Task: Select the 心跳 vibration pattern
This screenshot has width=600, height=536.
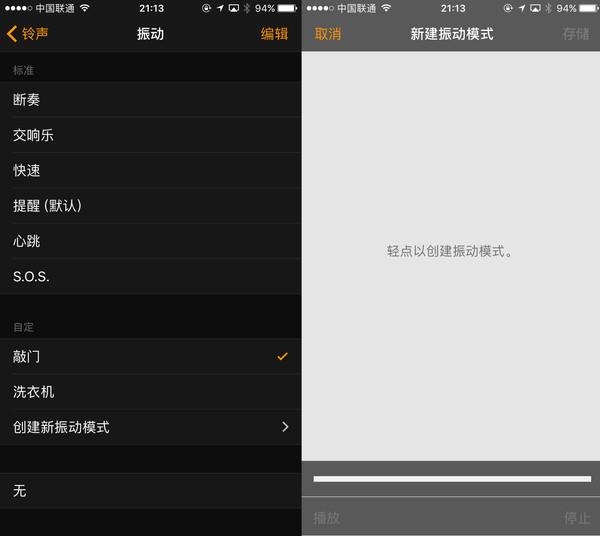Action: click(150, 241)
